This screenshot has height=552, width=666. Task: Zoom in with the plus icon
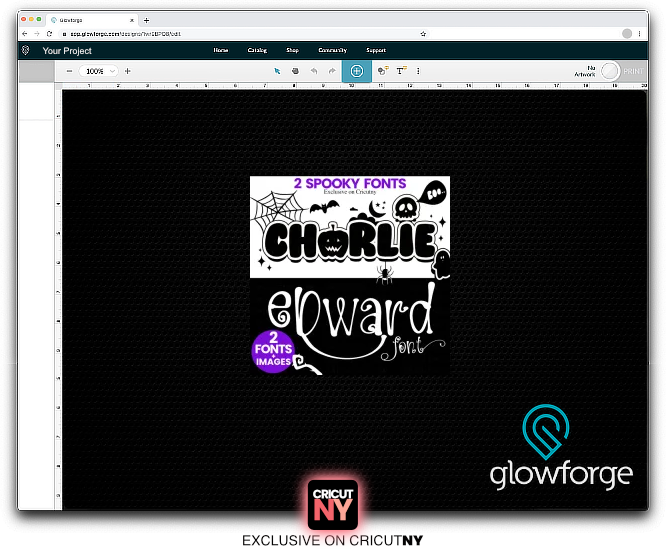[x=127, y=71]
